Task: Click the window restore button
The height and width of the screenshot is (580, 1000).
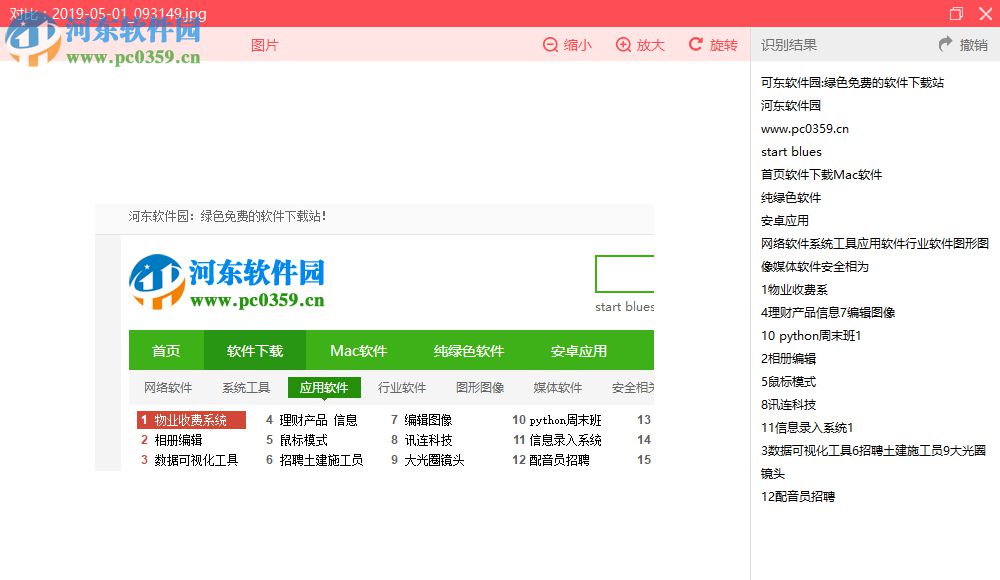Action: [x=956, y=13]
